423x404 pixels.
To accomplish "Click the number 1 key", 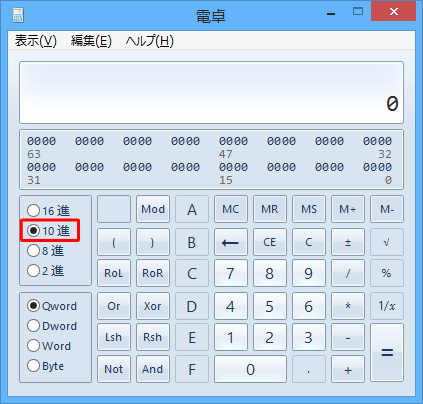I will point(231,337).
